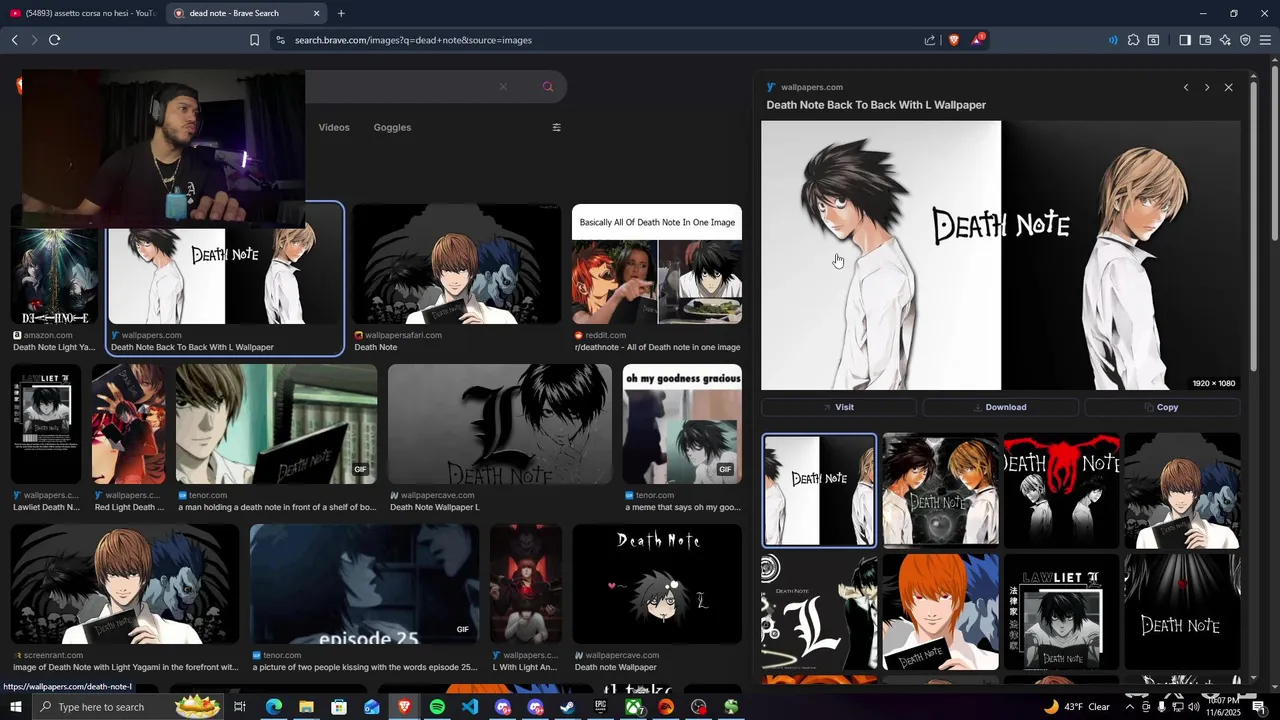
Task: Open a new browser tab
Action: coord(341,13)
